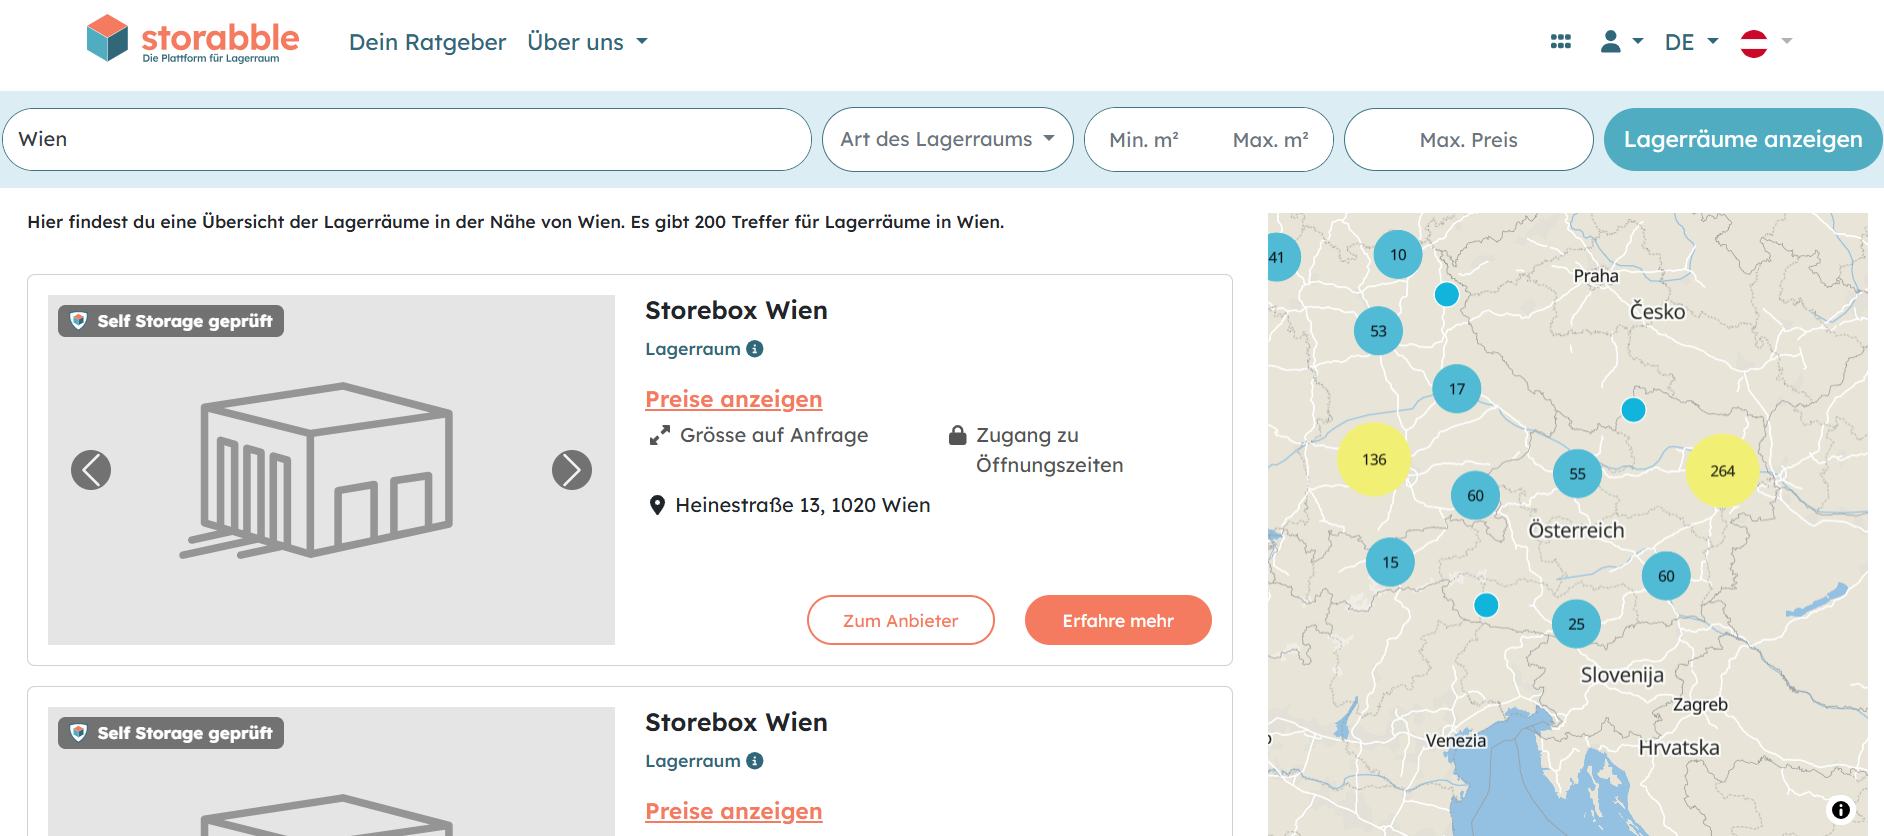Select map cluster 53
Screen dimensions: 1884x836
tap(1378, 331)
